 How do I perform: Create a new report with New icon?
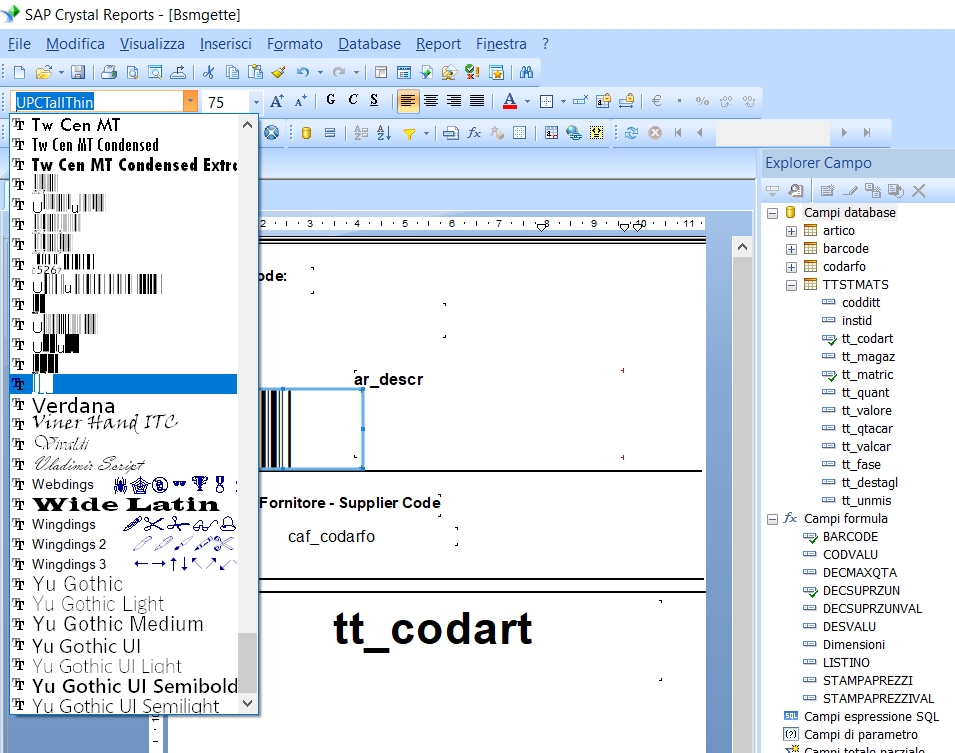tap(19, 72)
